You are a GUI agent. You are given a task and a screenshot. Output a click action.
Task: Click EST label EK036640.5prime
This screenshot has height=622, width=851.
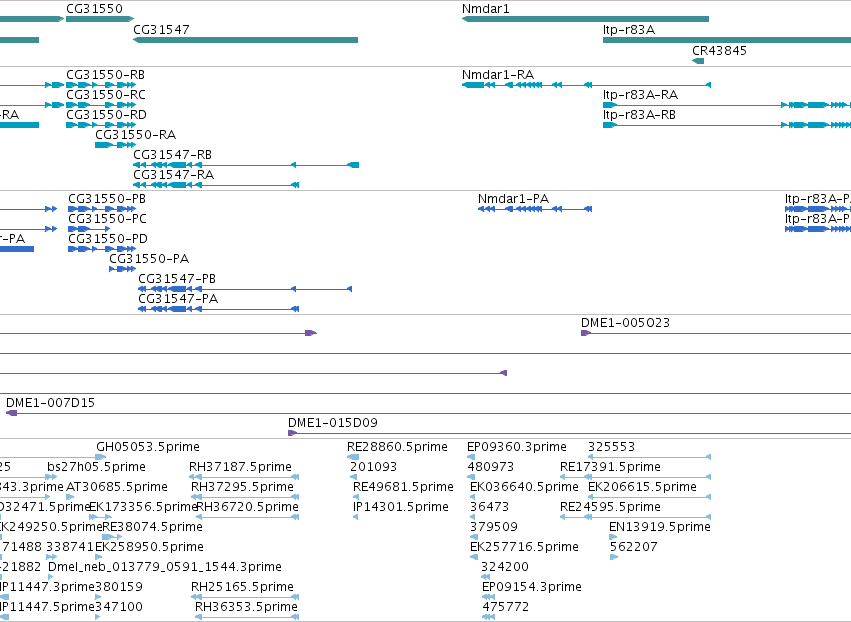(524, 487)
